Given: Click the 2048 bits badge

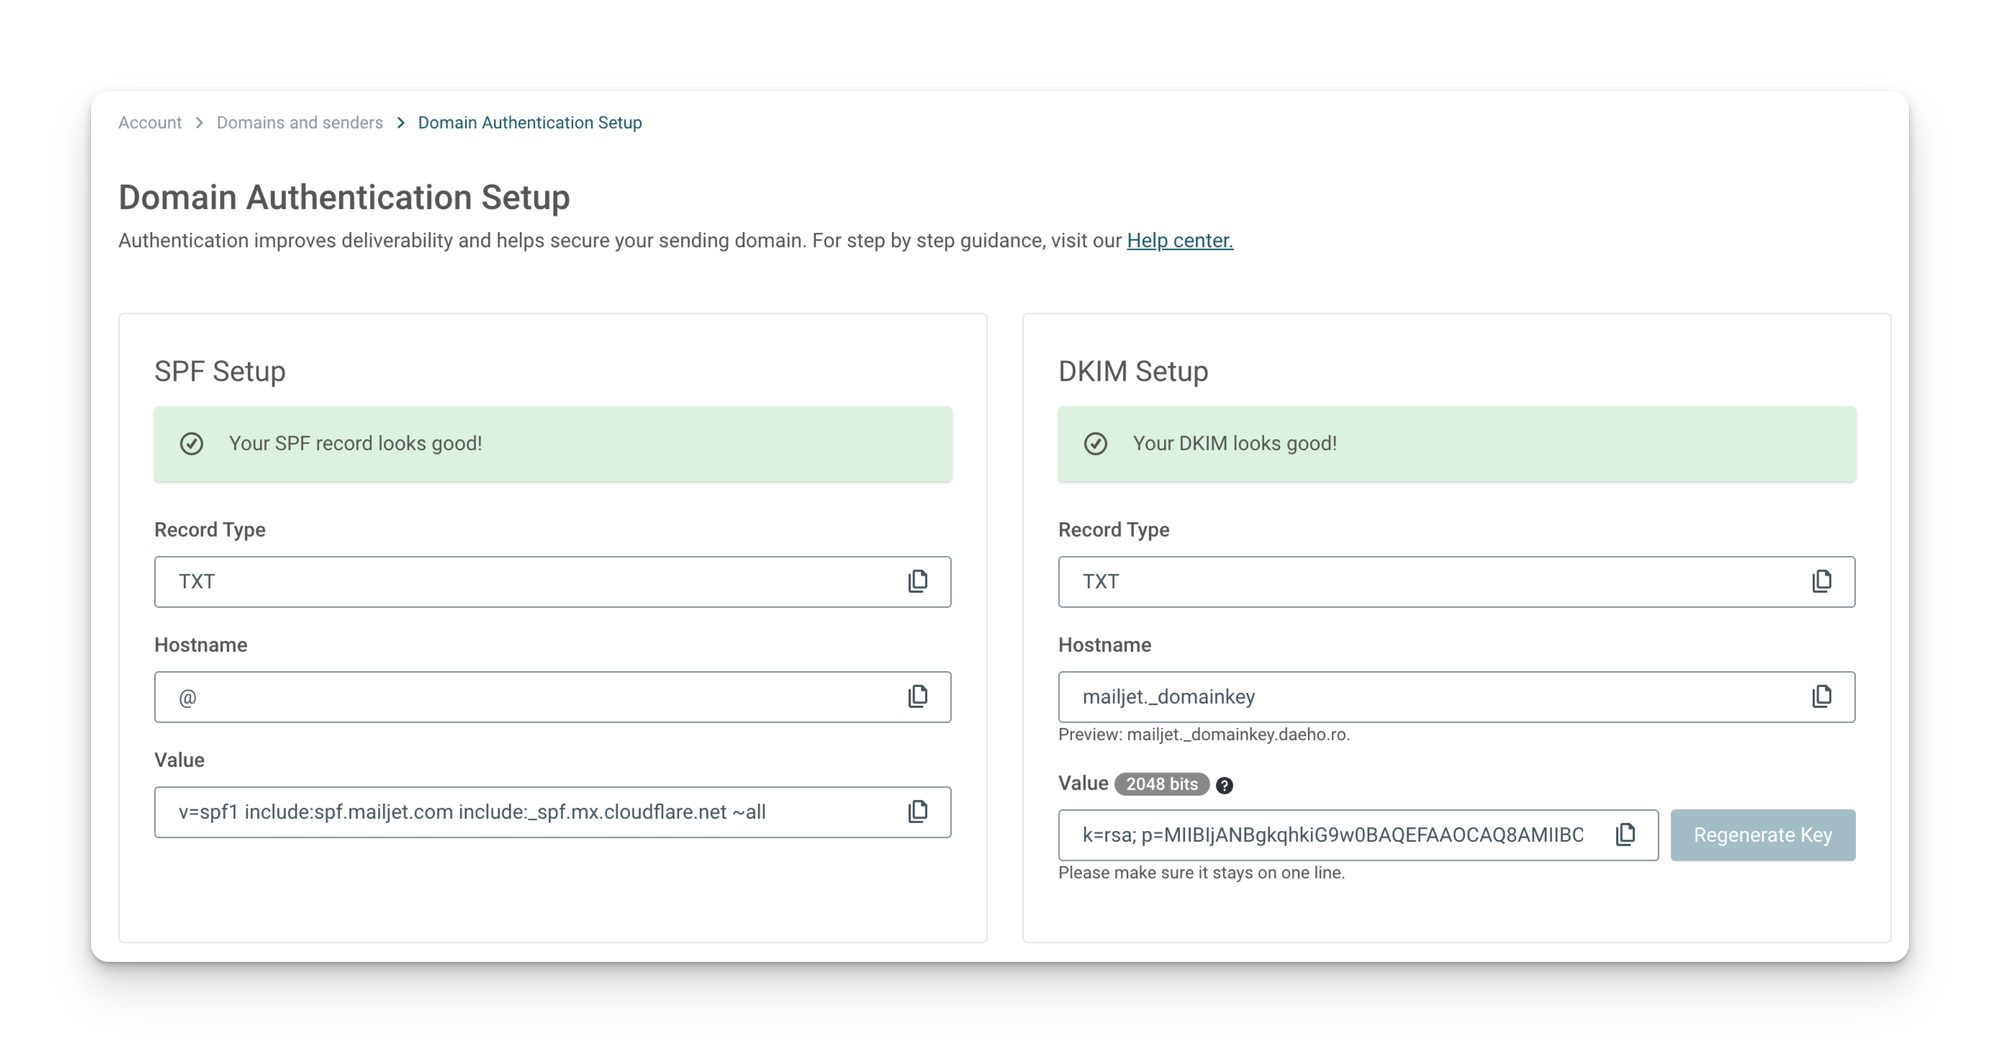Looking at the screenshot, I should point(1161,785).
